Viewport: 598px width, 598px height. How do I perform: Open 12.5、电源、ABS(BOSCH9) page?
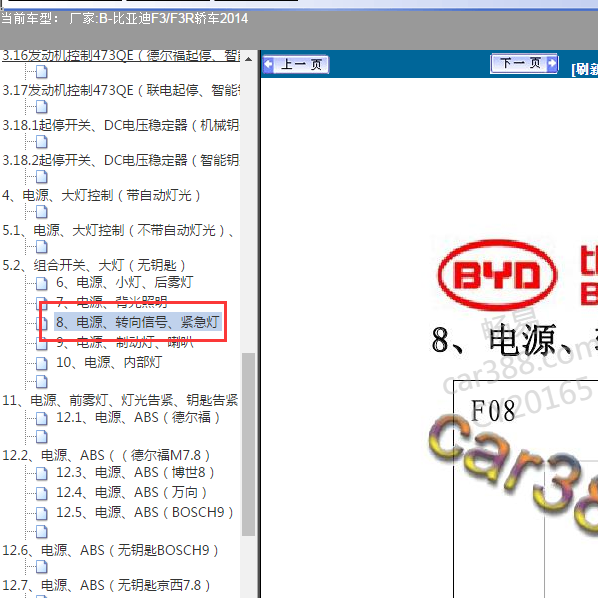[x=145, y=512]
